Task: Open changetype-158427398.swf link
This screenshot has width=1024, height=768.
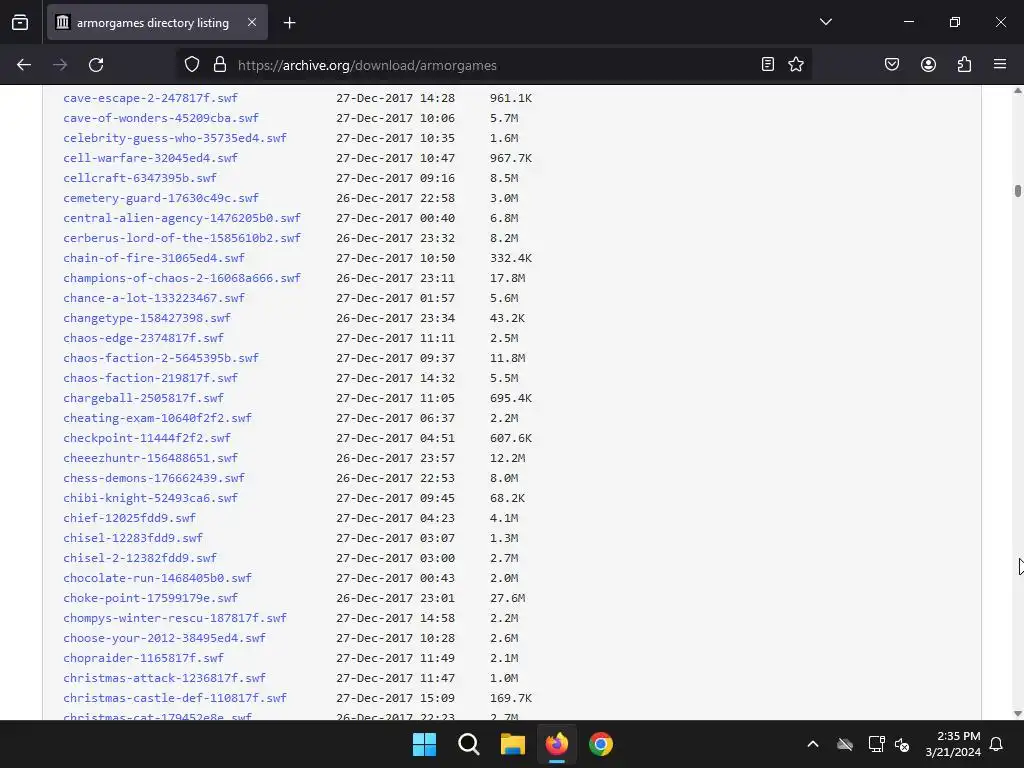Action: [147, 318]
